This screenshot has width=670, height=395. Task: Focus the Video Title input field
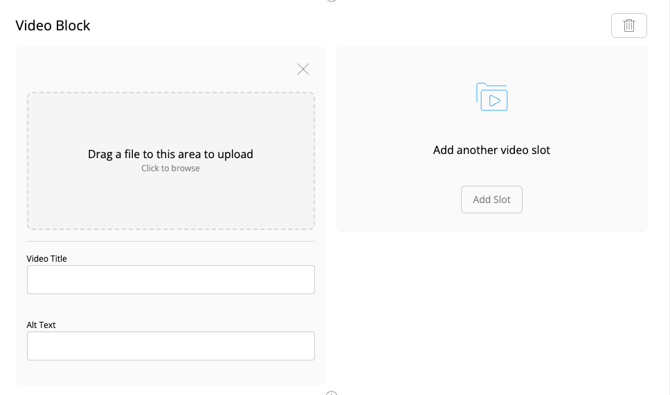tap(171, 280)
